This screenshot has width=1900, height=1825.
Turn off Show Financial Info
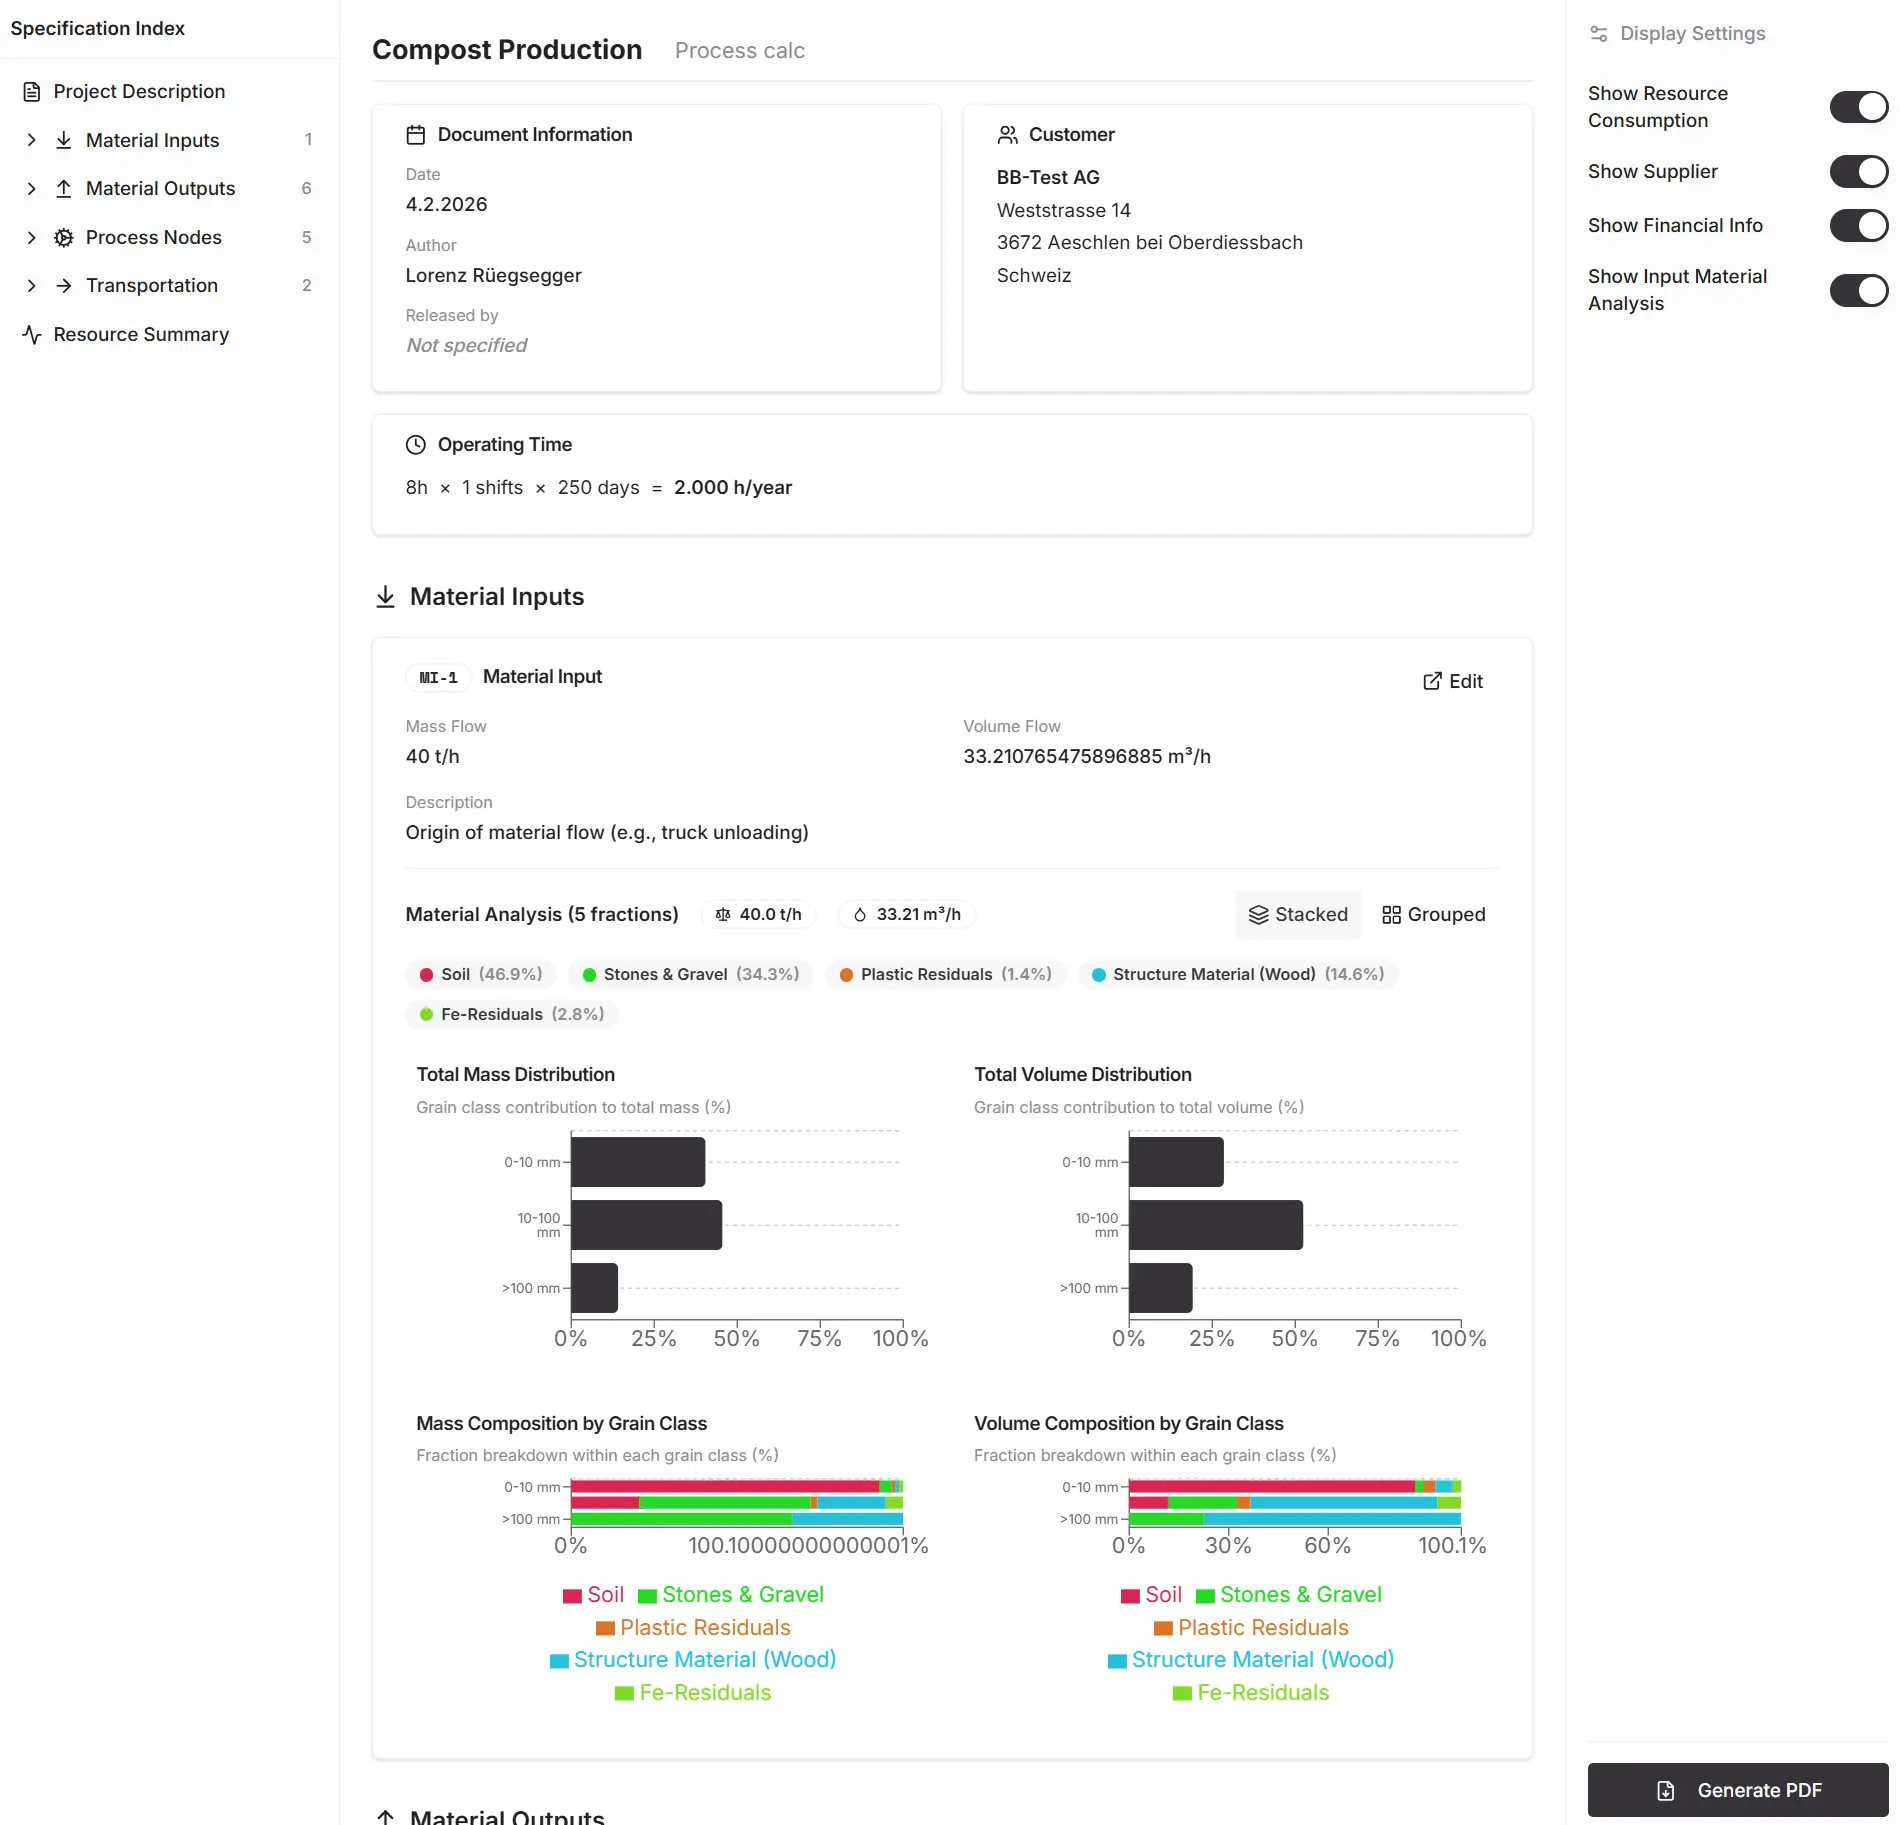tap(1858, 226)
